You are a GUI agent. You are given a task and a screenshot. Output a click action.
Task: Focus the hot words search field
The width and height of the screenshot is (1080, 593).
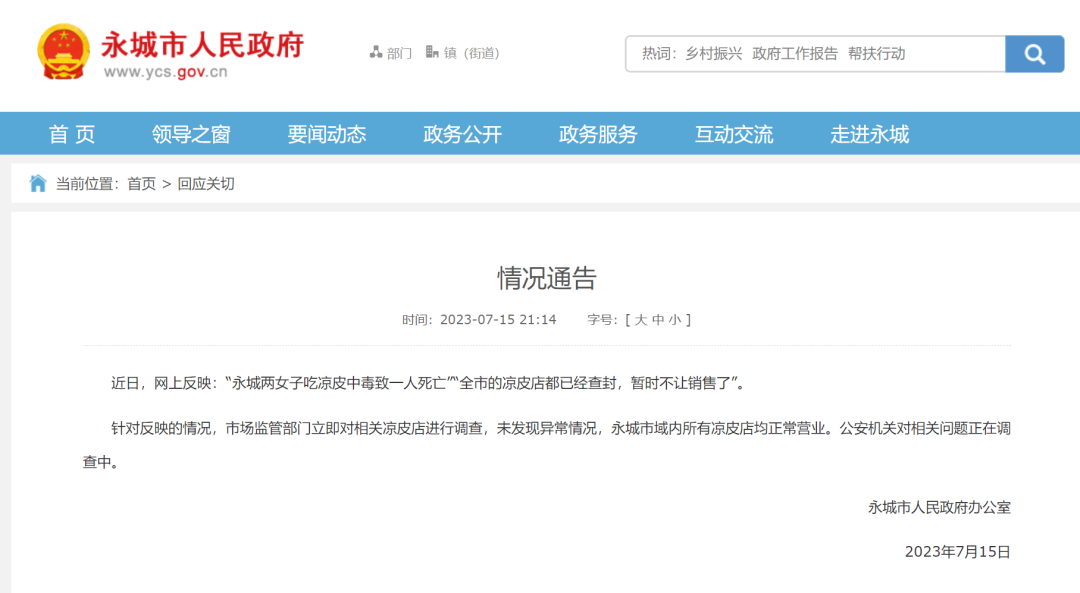tap(815, 54)
